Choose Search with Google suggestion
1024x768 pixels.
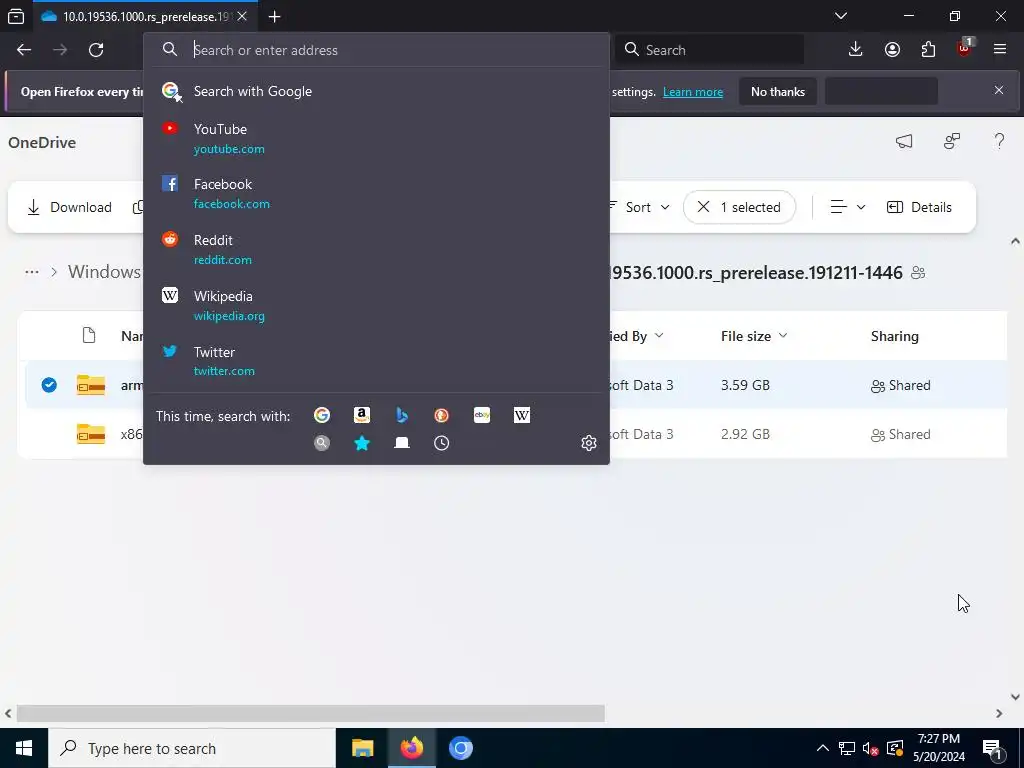(x=376, y=91)
